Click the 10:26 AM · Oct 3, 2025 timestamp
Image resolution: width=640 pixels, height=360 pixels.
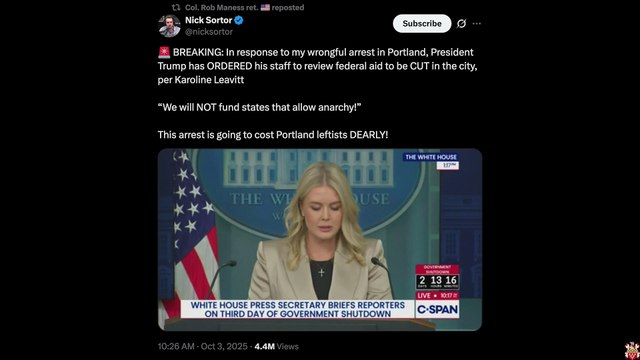tap(202, 347)
